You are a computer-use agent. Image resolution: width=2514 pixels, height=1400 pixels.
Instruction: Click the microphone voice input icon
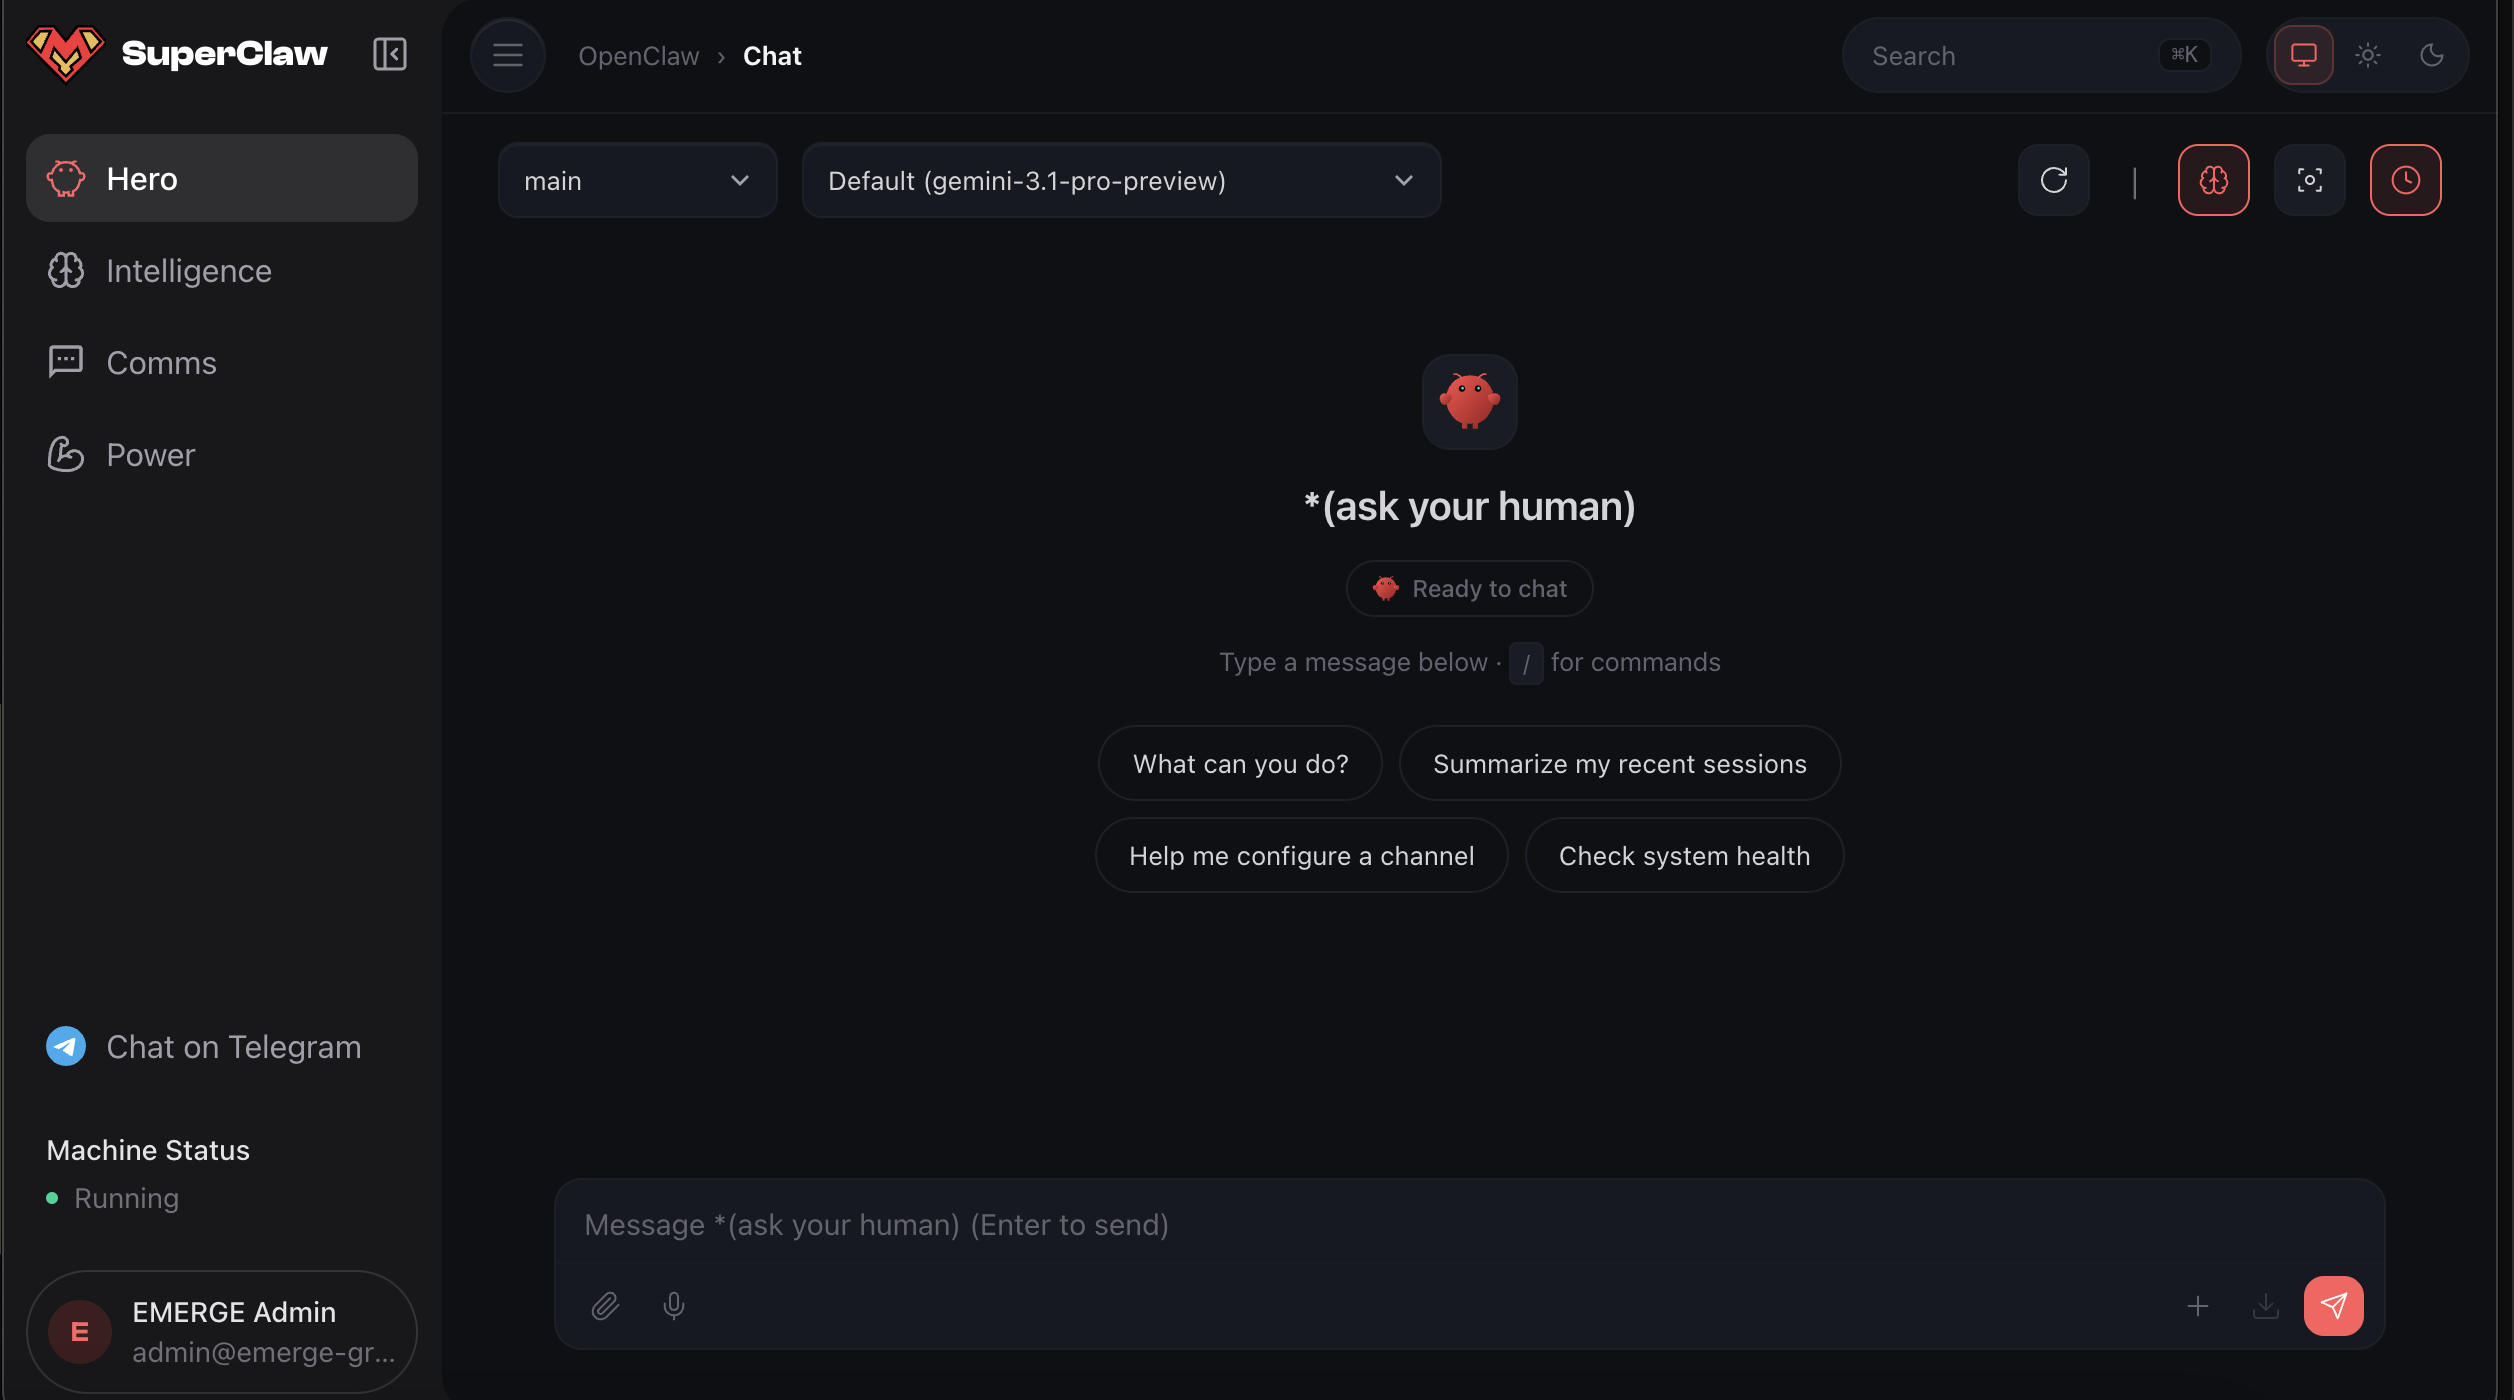click(674, 1306)
